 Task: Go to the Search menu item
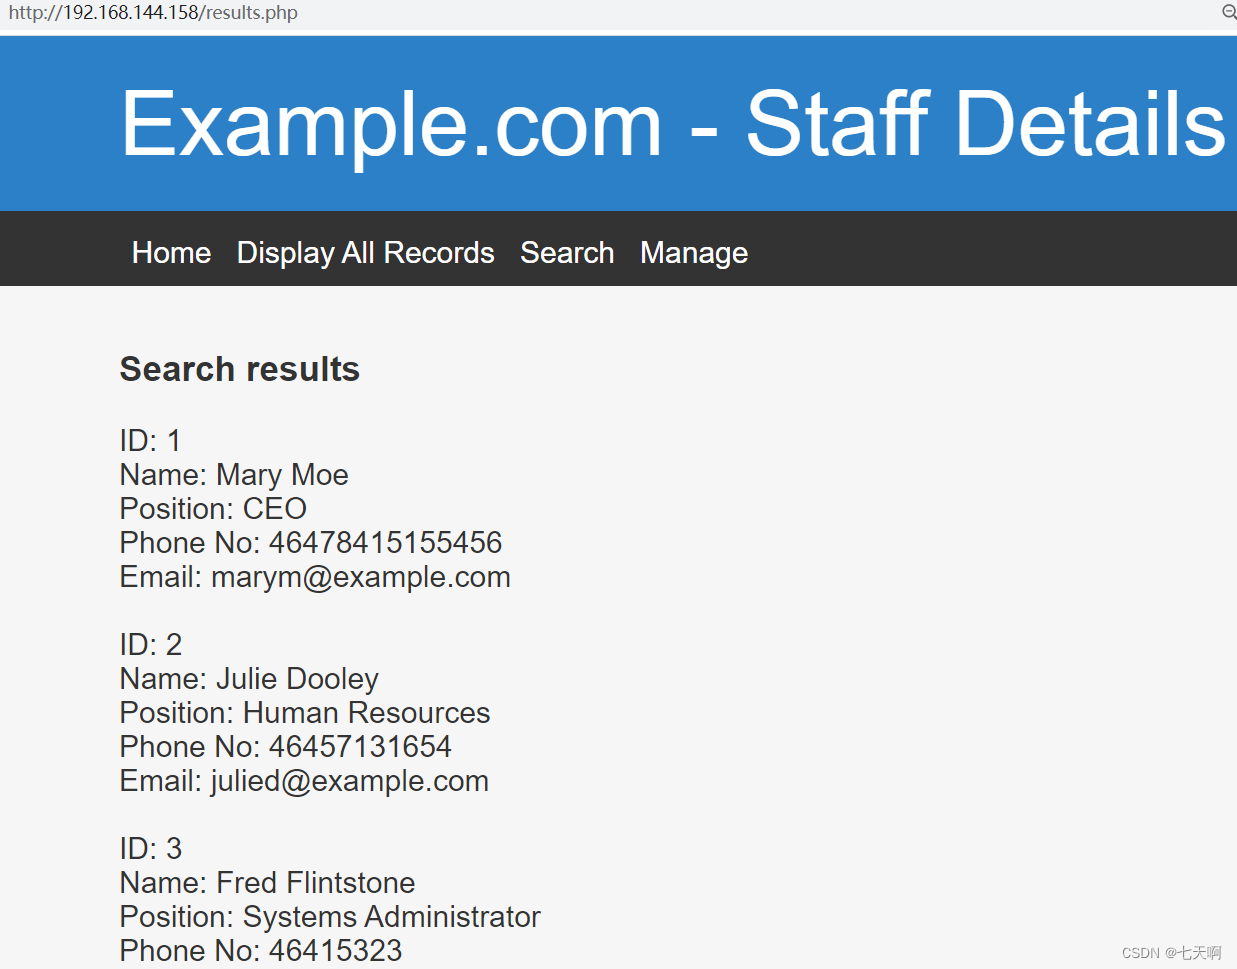(567, 253)
